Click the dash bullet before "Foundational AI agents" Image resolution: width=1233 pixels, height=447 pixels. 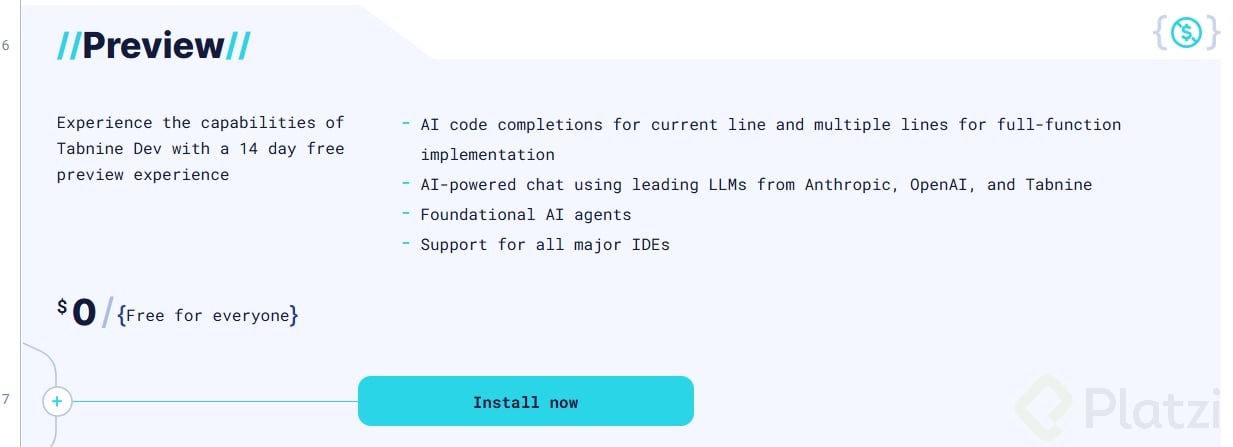[406, 214]
